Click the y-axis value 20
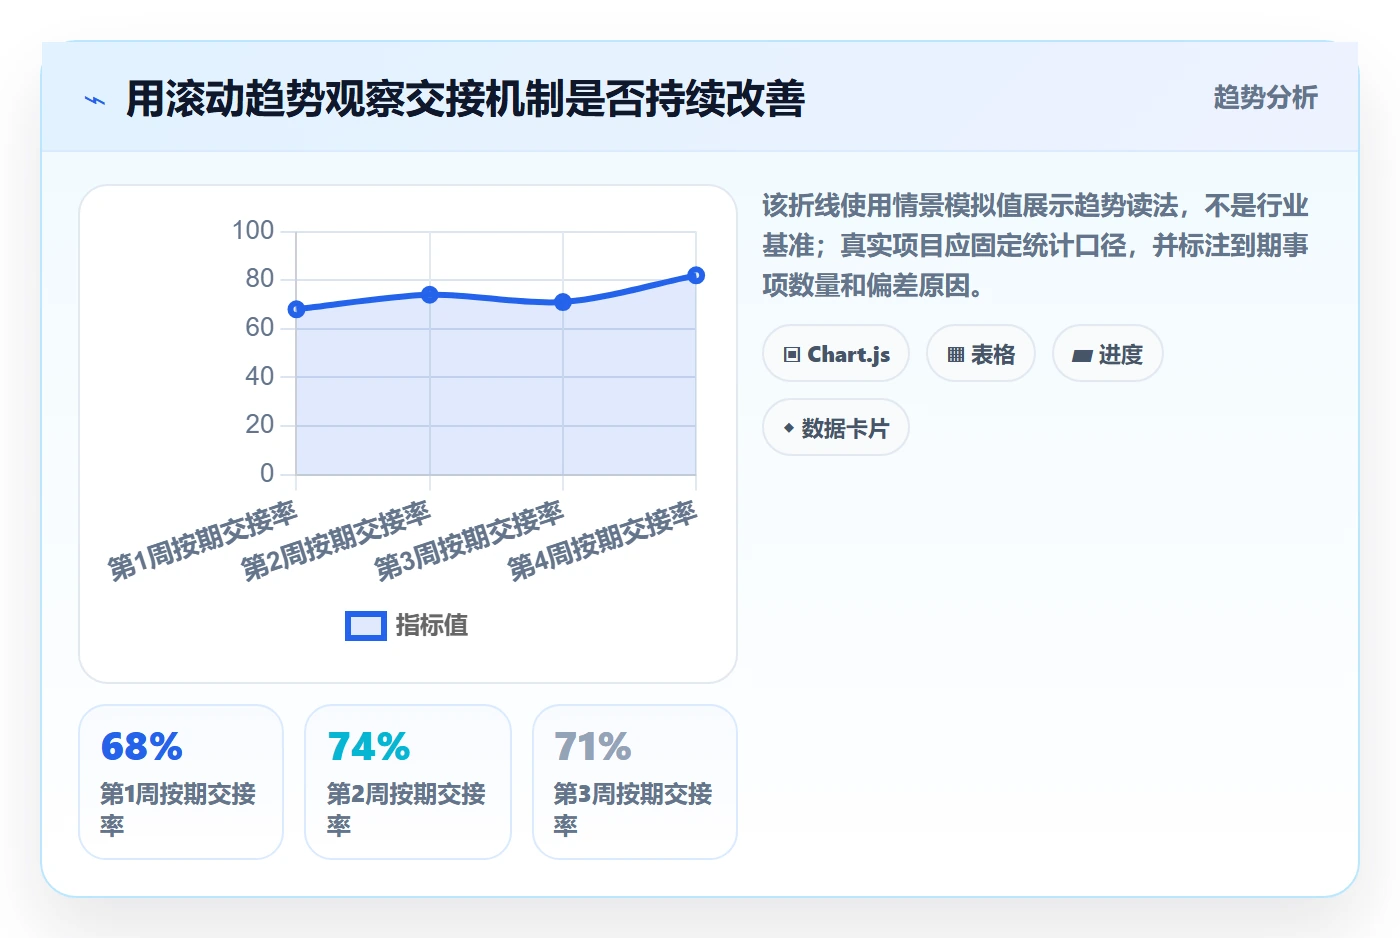Screen dimensions: 1400x938 [x=260, y=425]
